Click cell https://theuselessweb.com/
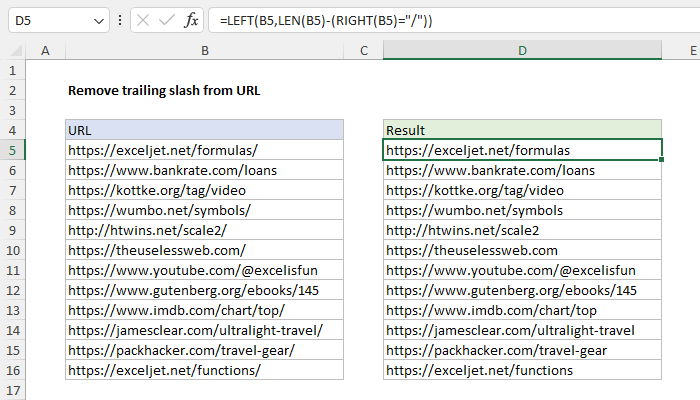Screen dimensions: 700x400 204,250
